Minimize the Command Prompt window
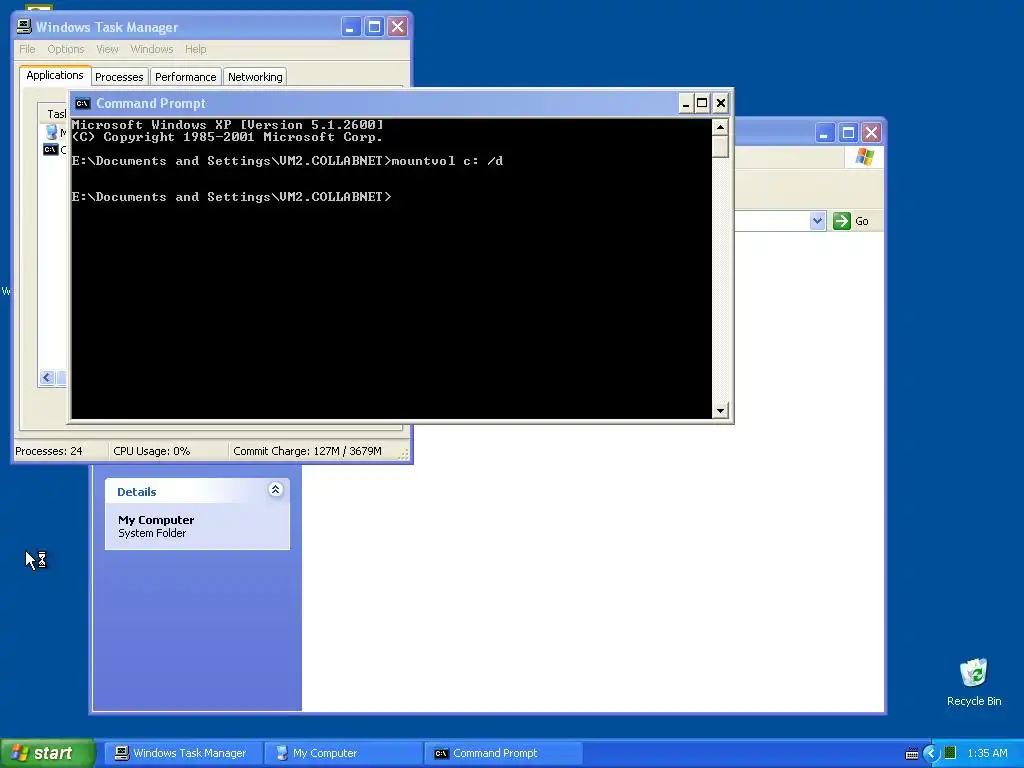 pyautogui.click(x=686, y=103)
